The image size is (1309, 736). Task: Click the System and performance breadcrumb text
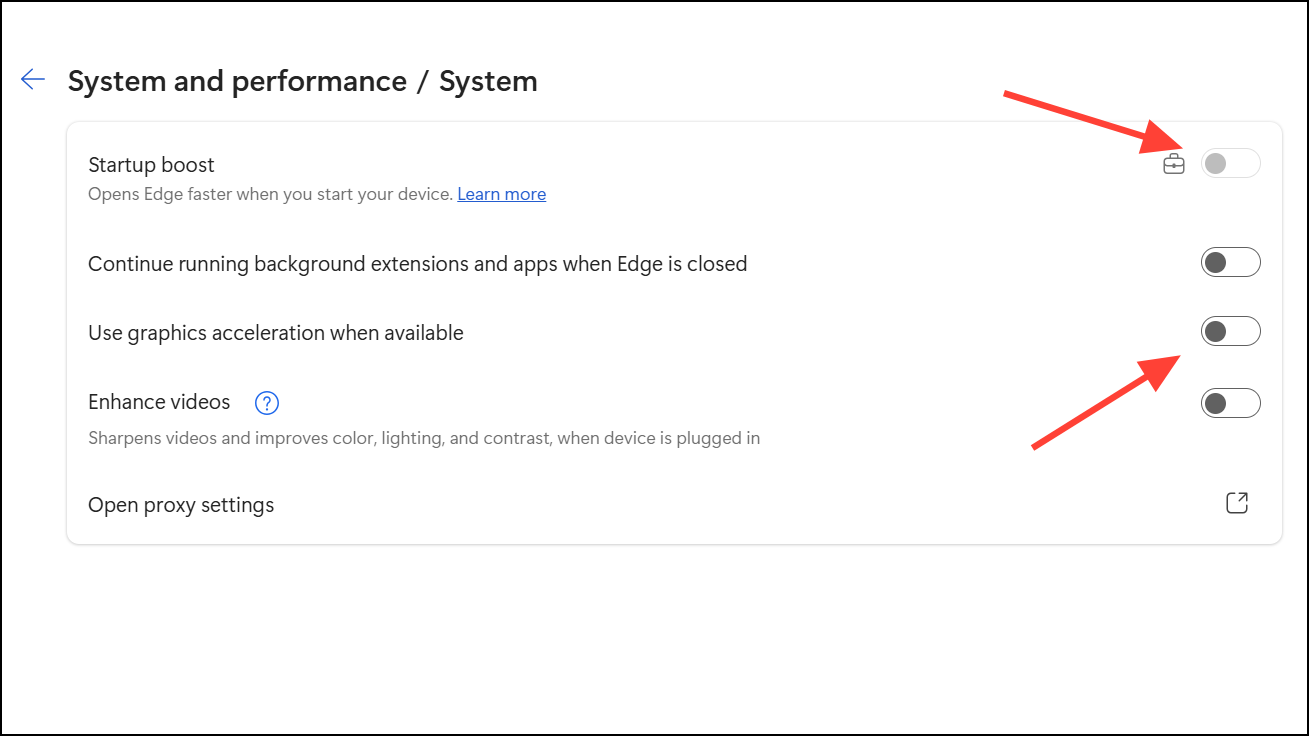point(237,81)
